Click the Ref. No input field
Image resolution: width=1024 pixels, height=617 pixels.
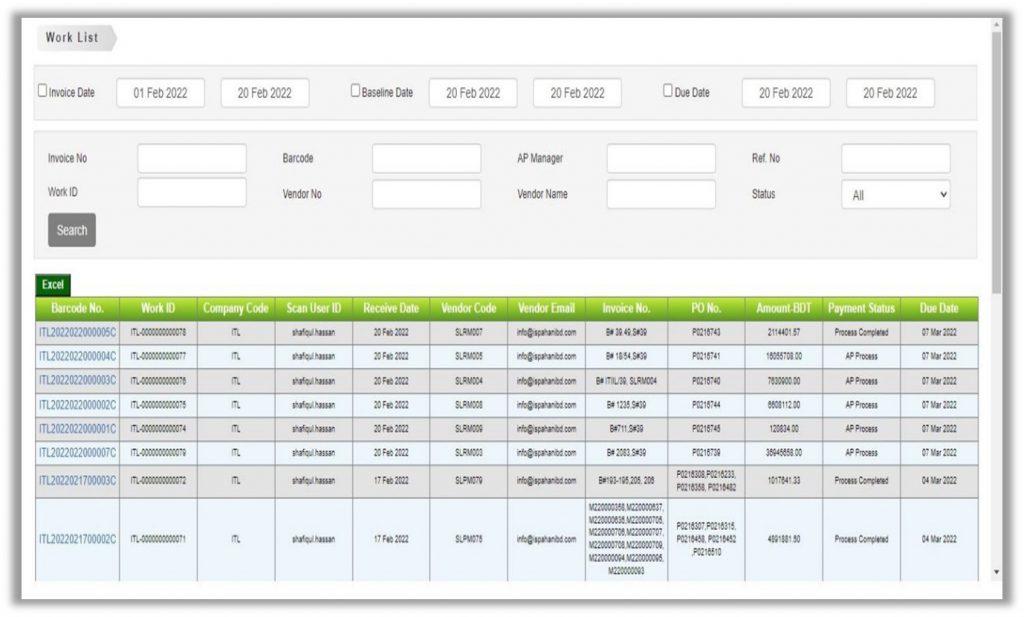pyautogui.click(x=895, y=159)
